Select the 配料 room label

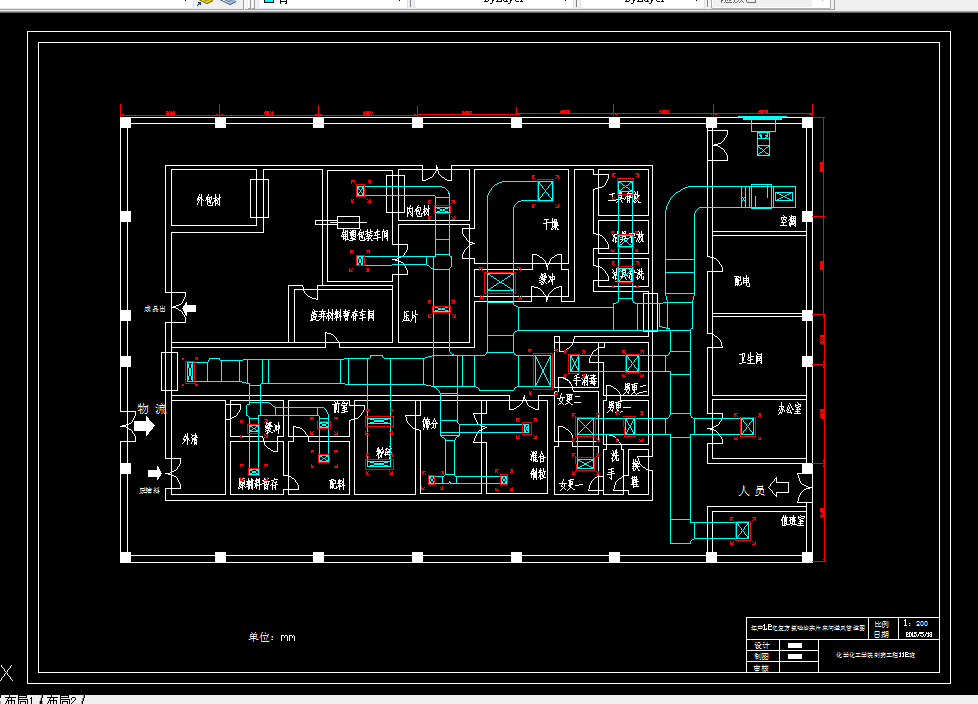337,484
